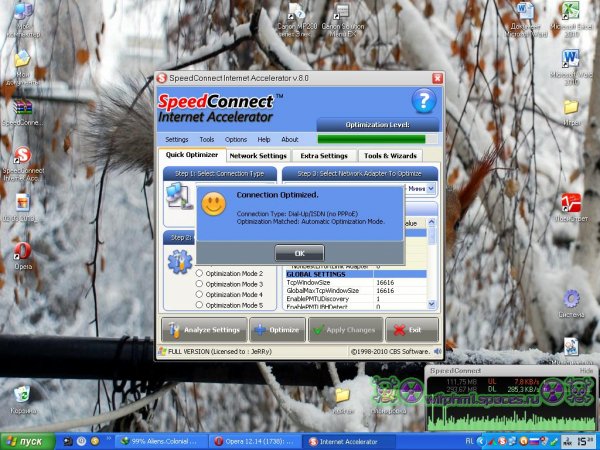Open the blue question mark help icon
The width and height of the screenshot is (600, 450).
coord(424,101)
